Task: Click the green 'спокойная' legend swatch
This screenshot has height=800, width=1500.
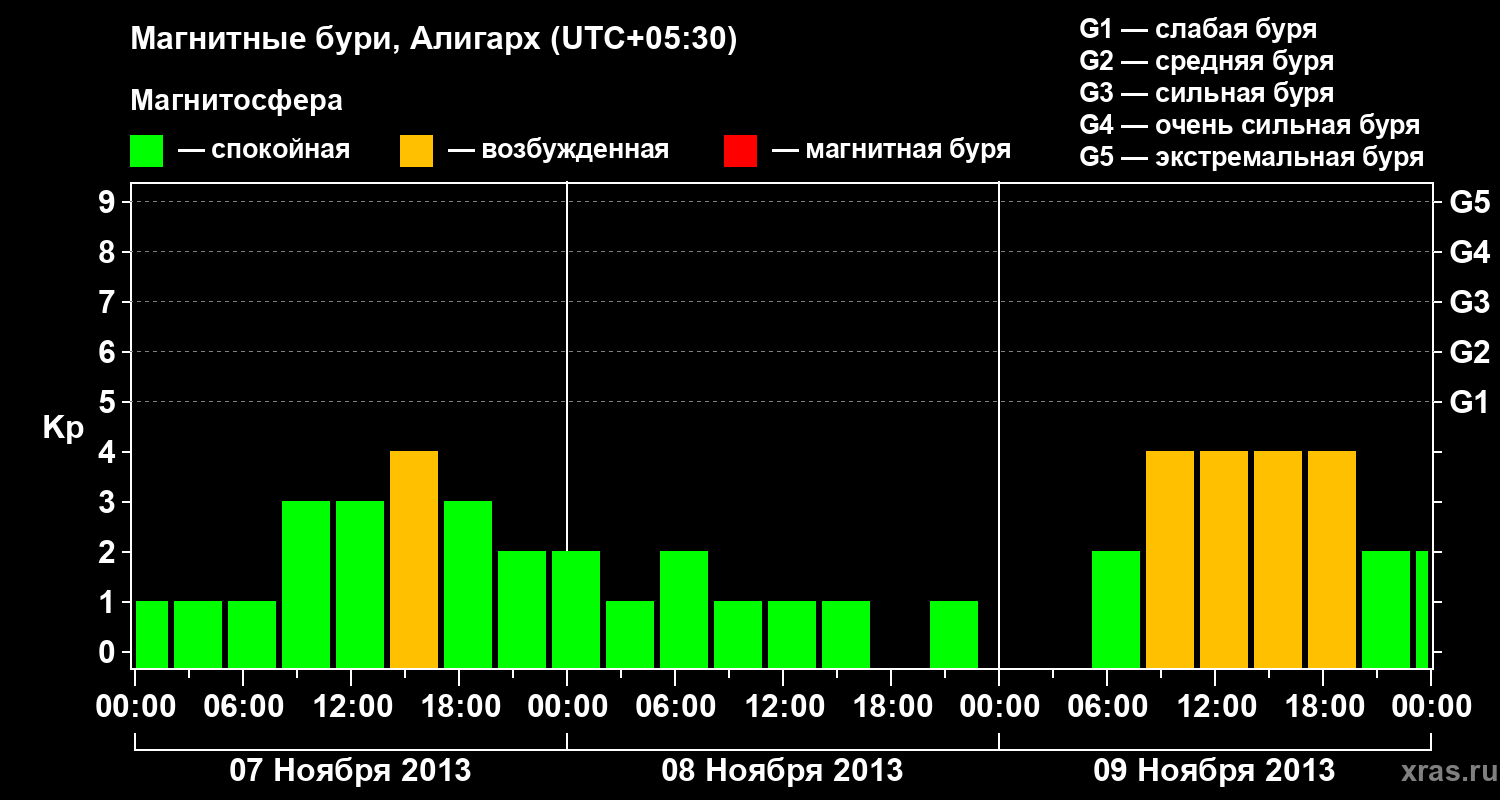Action: pyautogui.click(x=147, y=150)
